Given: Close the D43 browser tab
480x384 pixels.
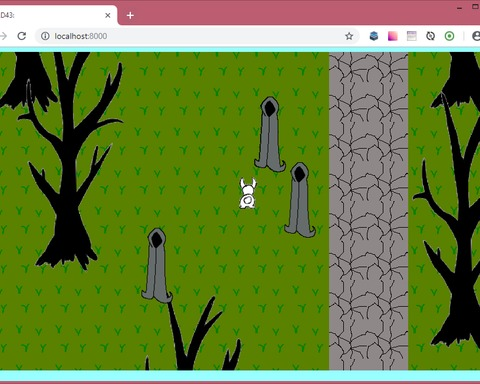Looking at the screenshot, I should [108, 15].
